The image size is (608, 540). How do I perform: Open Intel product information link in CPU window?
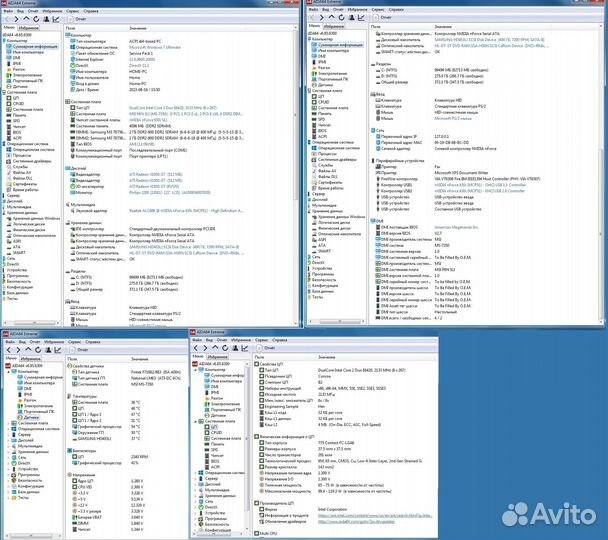click(x=375, y=516)
